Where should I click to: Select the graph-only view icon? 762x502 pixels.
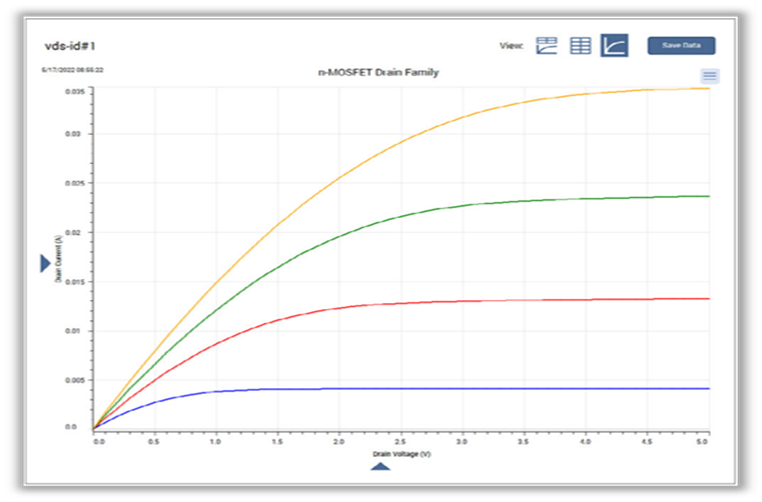pos(614,45)
